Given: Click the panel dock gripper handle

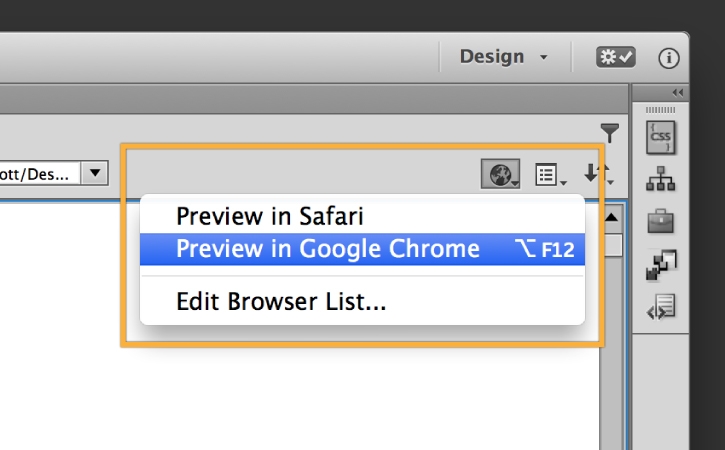Looking at the screenshot, I should point(660,109).
